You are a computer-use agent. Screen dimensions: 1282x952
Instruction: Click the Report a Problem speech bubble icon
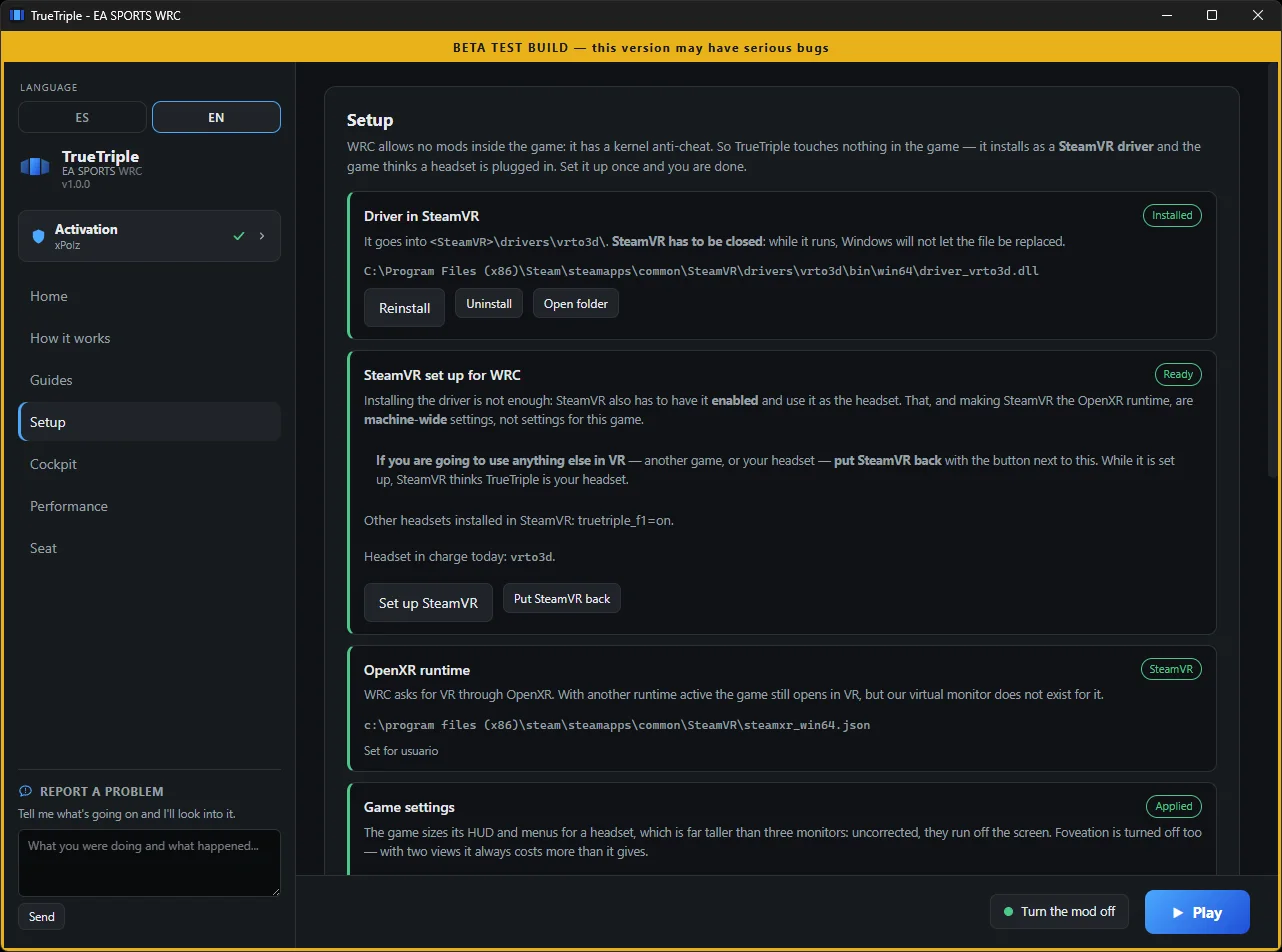click(26, 791)
